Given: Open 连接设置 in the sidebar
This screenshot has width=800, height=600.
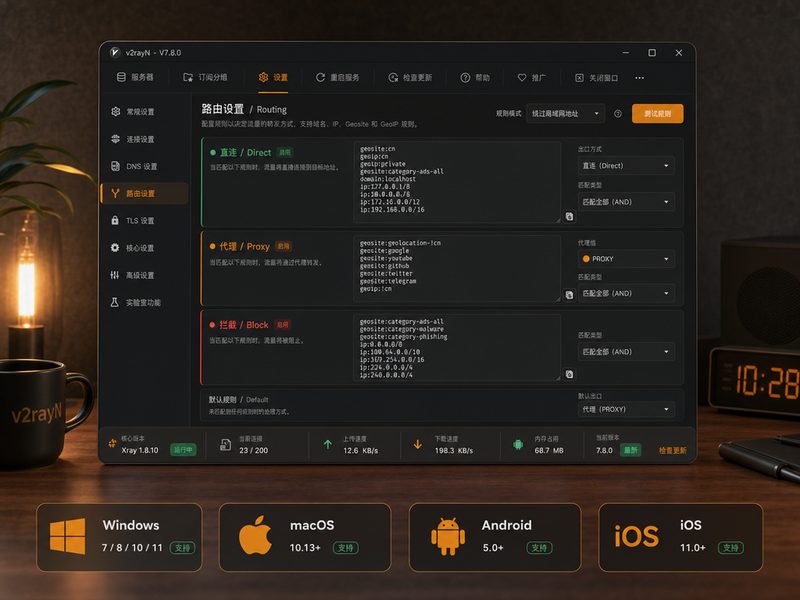Looking at the screenshot, I should (144, 139).
